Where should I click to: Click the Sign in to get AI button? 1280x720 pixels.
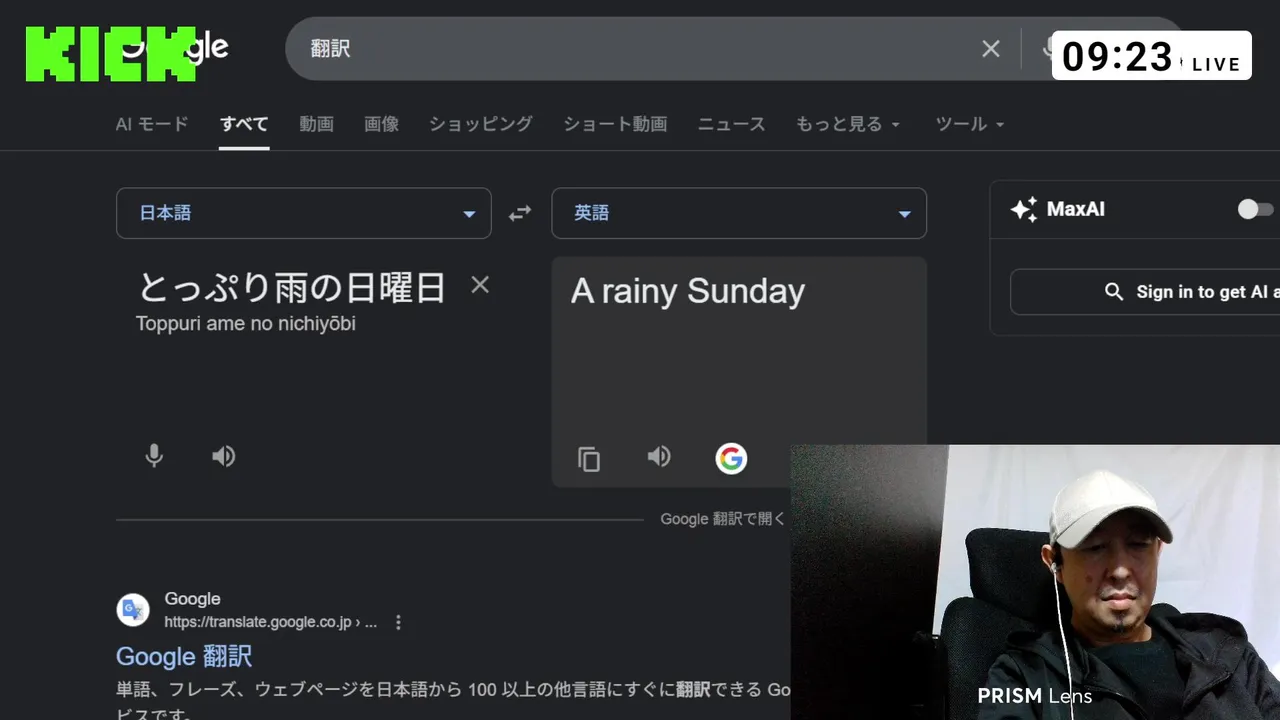click(x=1145, y=292)
